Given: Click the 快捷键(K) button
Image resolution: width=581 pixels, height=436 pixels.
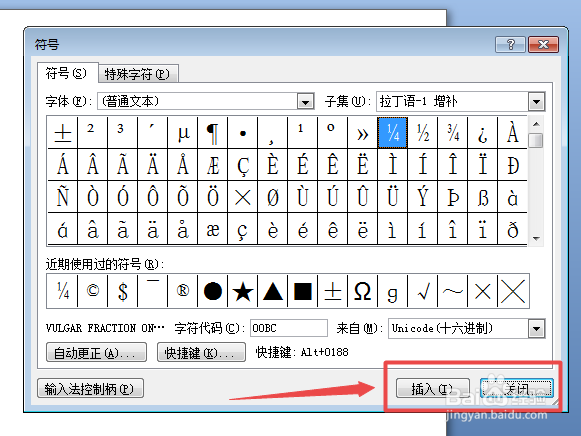Looking at the screenshot, I should coord(201,352).
